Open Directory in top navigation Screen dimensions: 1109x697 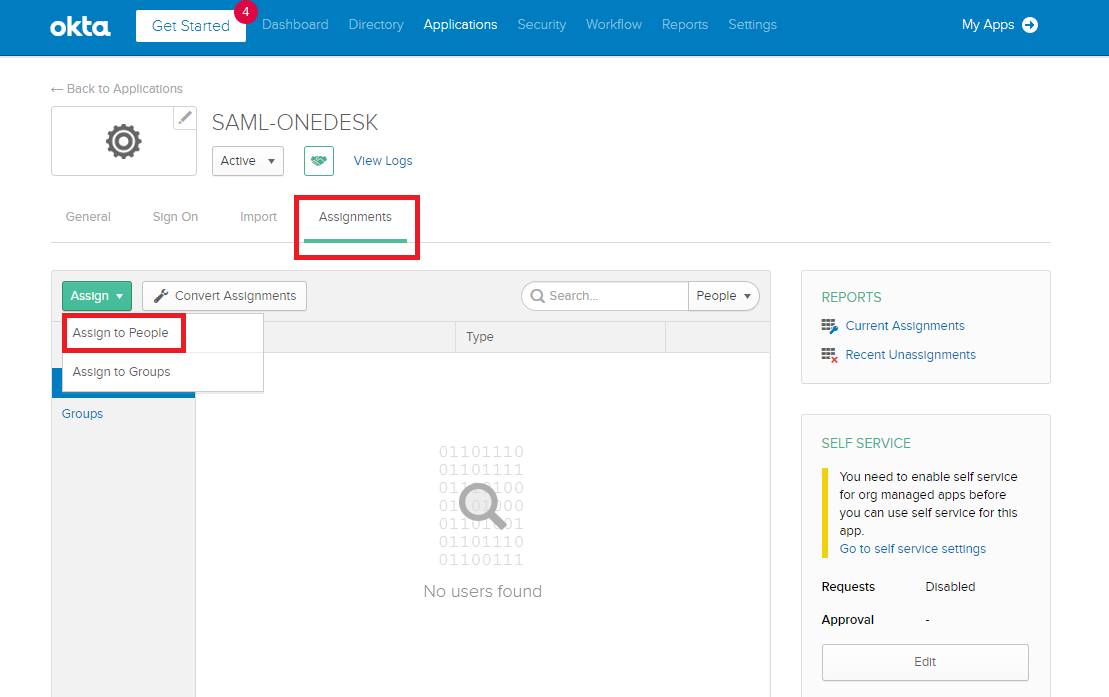point(376,25)
